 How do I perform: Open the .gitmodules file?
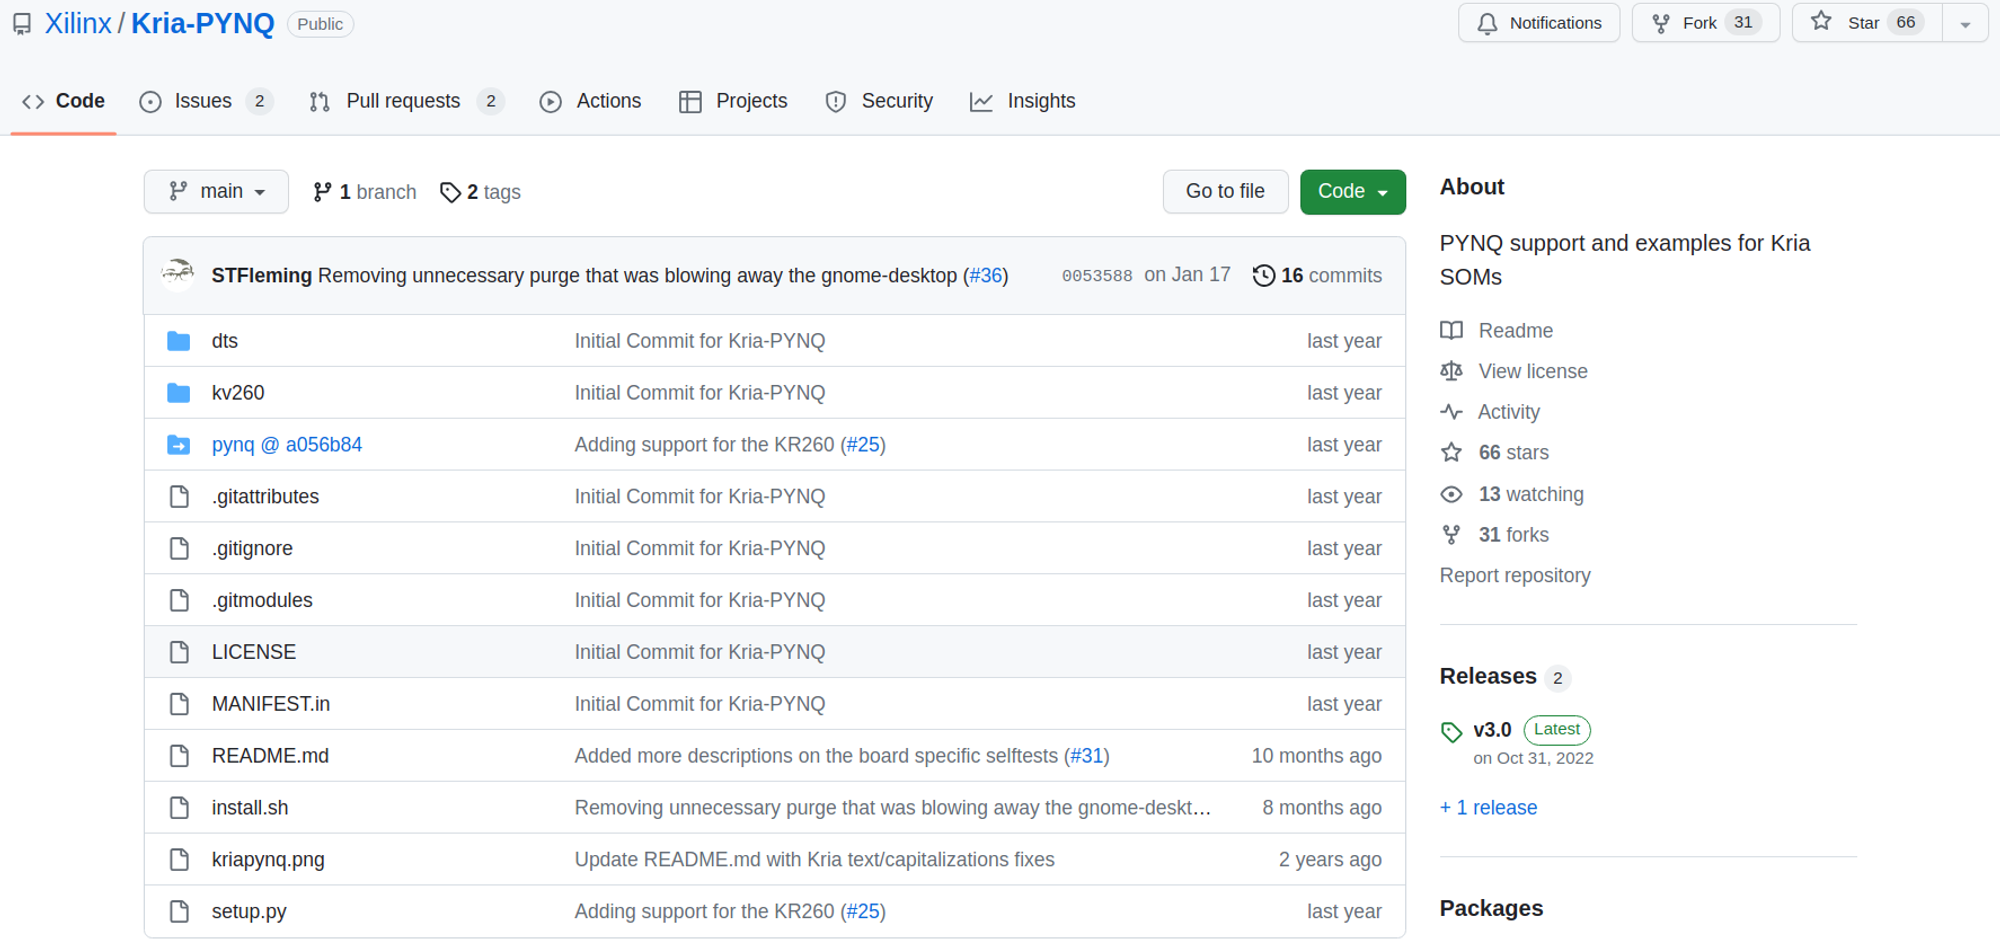[262, 601]
